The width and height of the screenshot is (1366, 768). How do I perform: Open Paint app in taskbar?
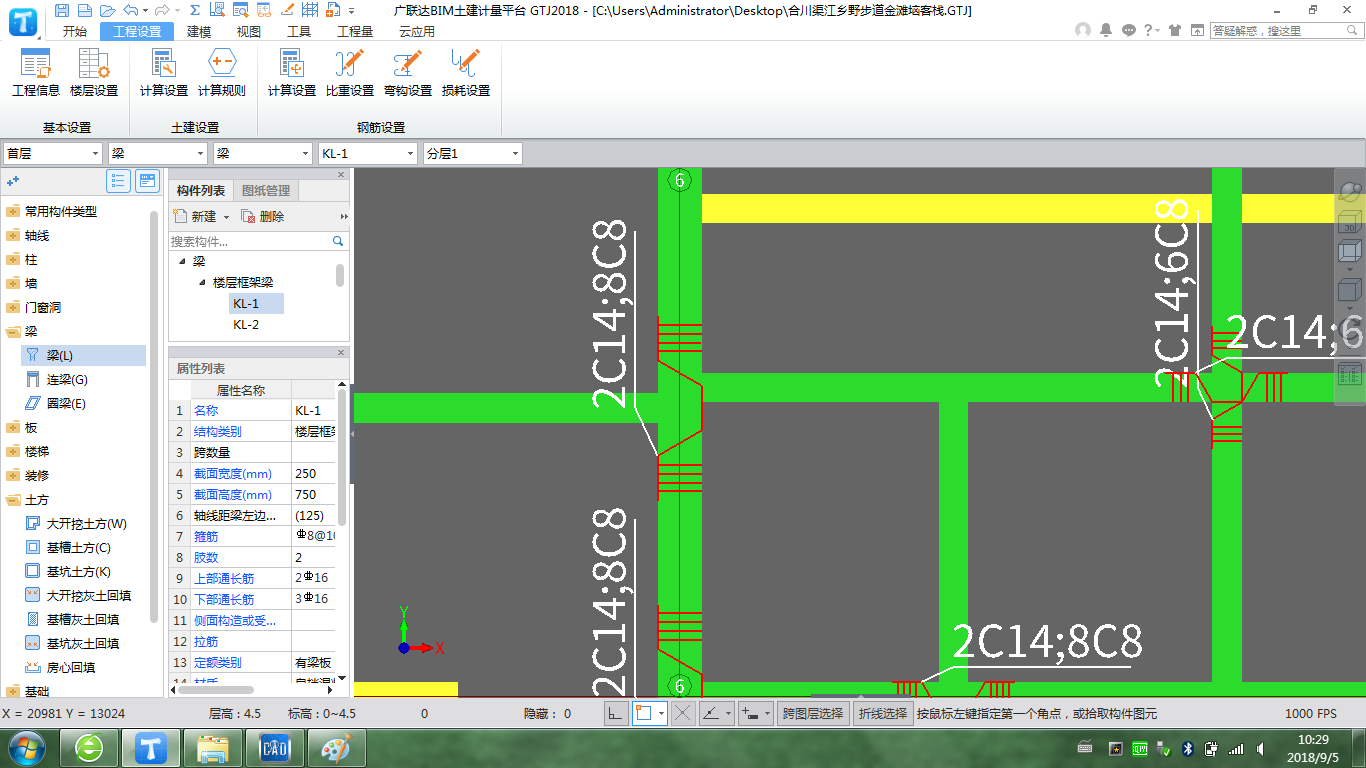335,747
